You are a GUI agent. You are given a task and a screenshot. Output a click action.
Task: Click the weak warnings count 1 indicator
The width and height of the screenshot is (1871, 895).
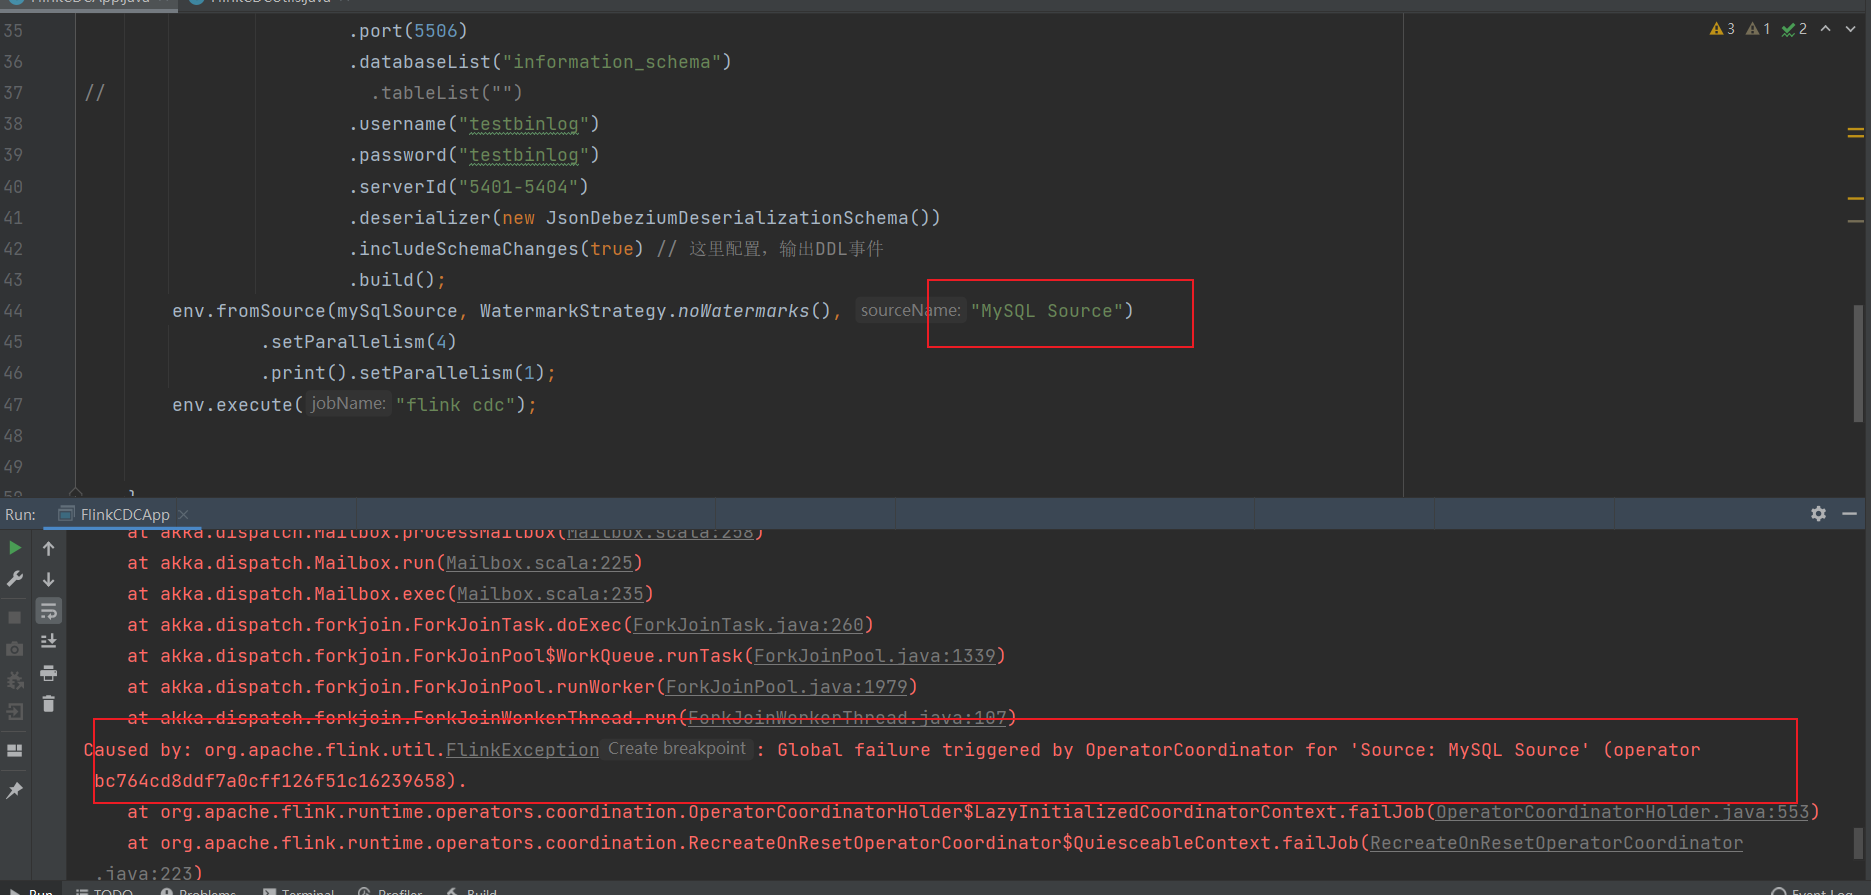(1758, 29)
